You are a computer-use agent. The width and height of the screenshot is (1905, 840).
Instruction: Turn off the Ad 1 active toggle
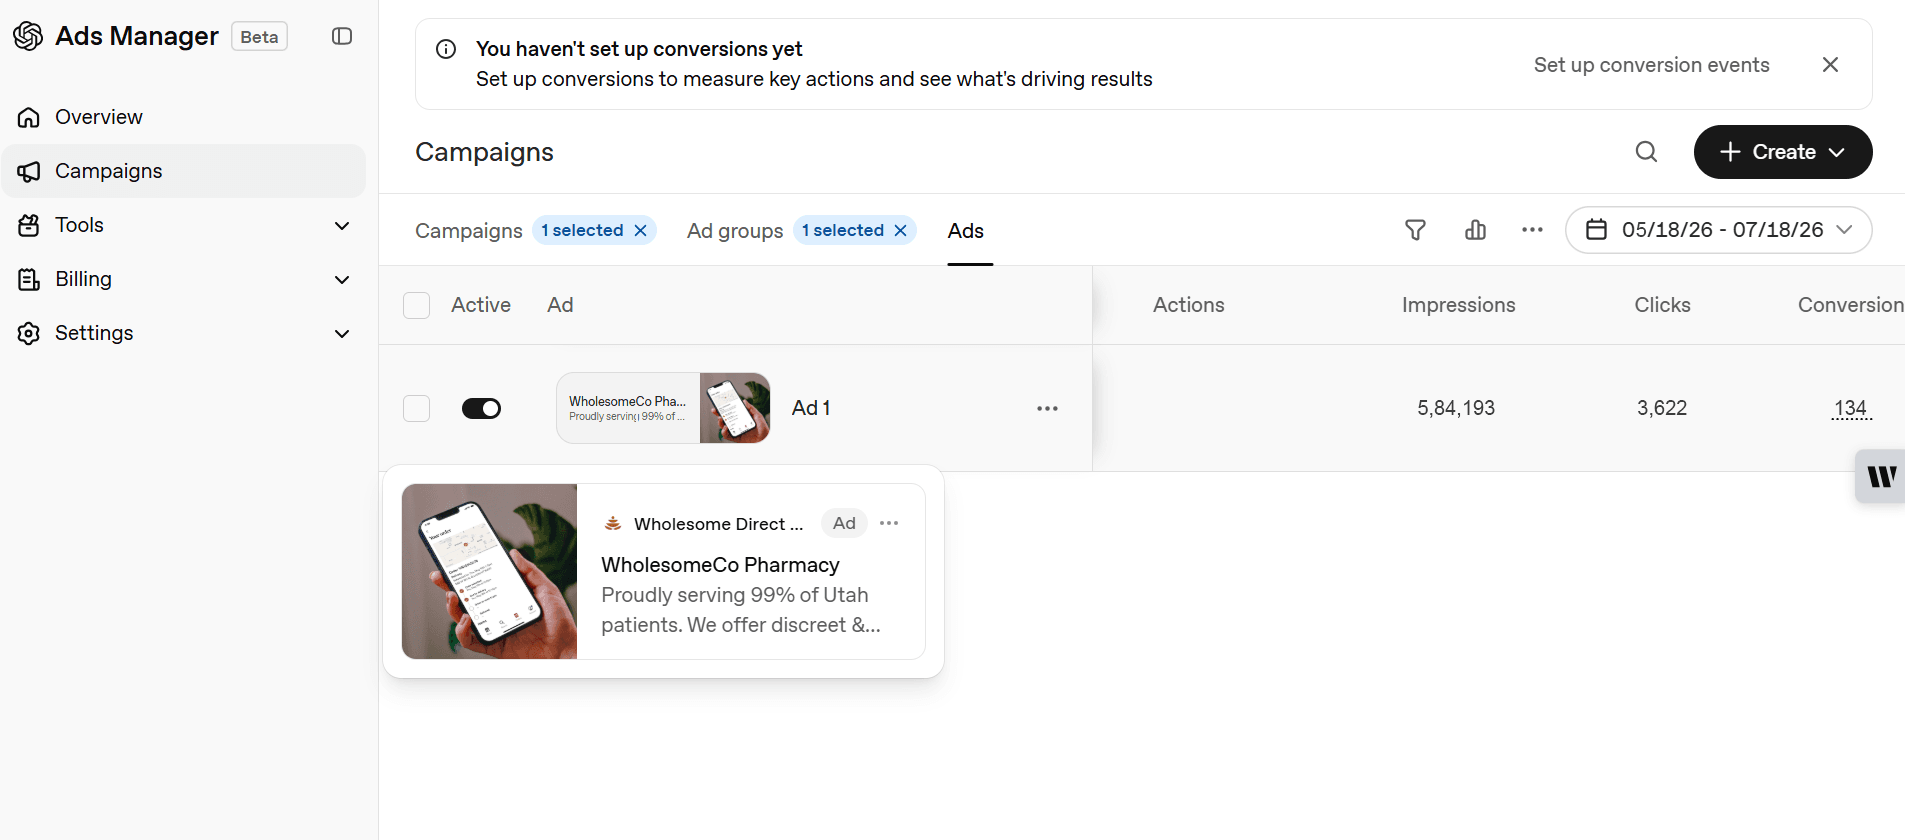pyautogui.click(x=481, y=408)
